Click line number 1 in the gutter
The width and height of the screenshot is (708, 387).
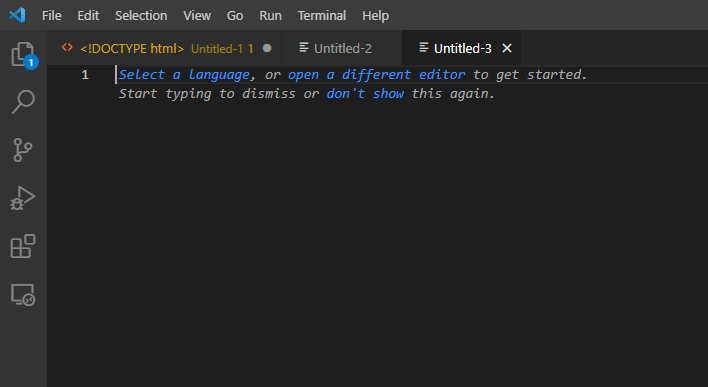(x=85, y=75)
